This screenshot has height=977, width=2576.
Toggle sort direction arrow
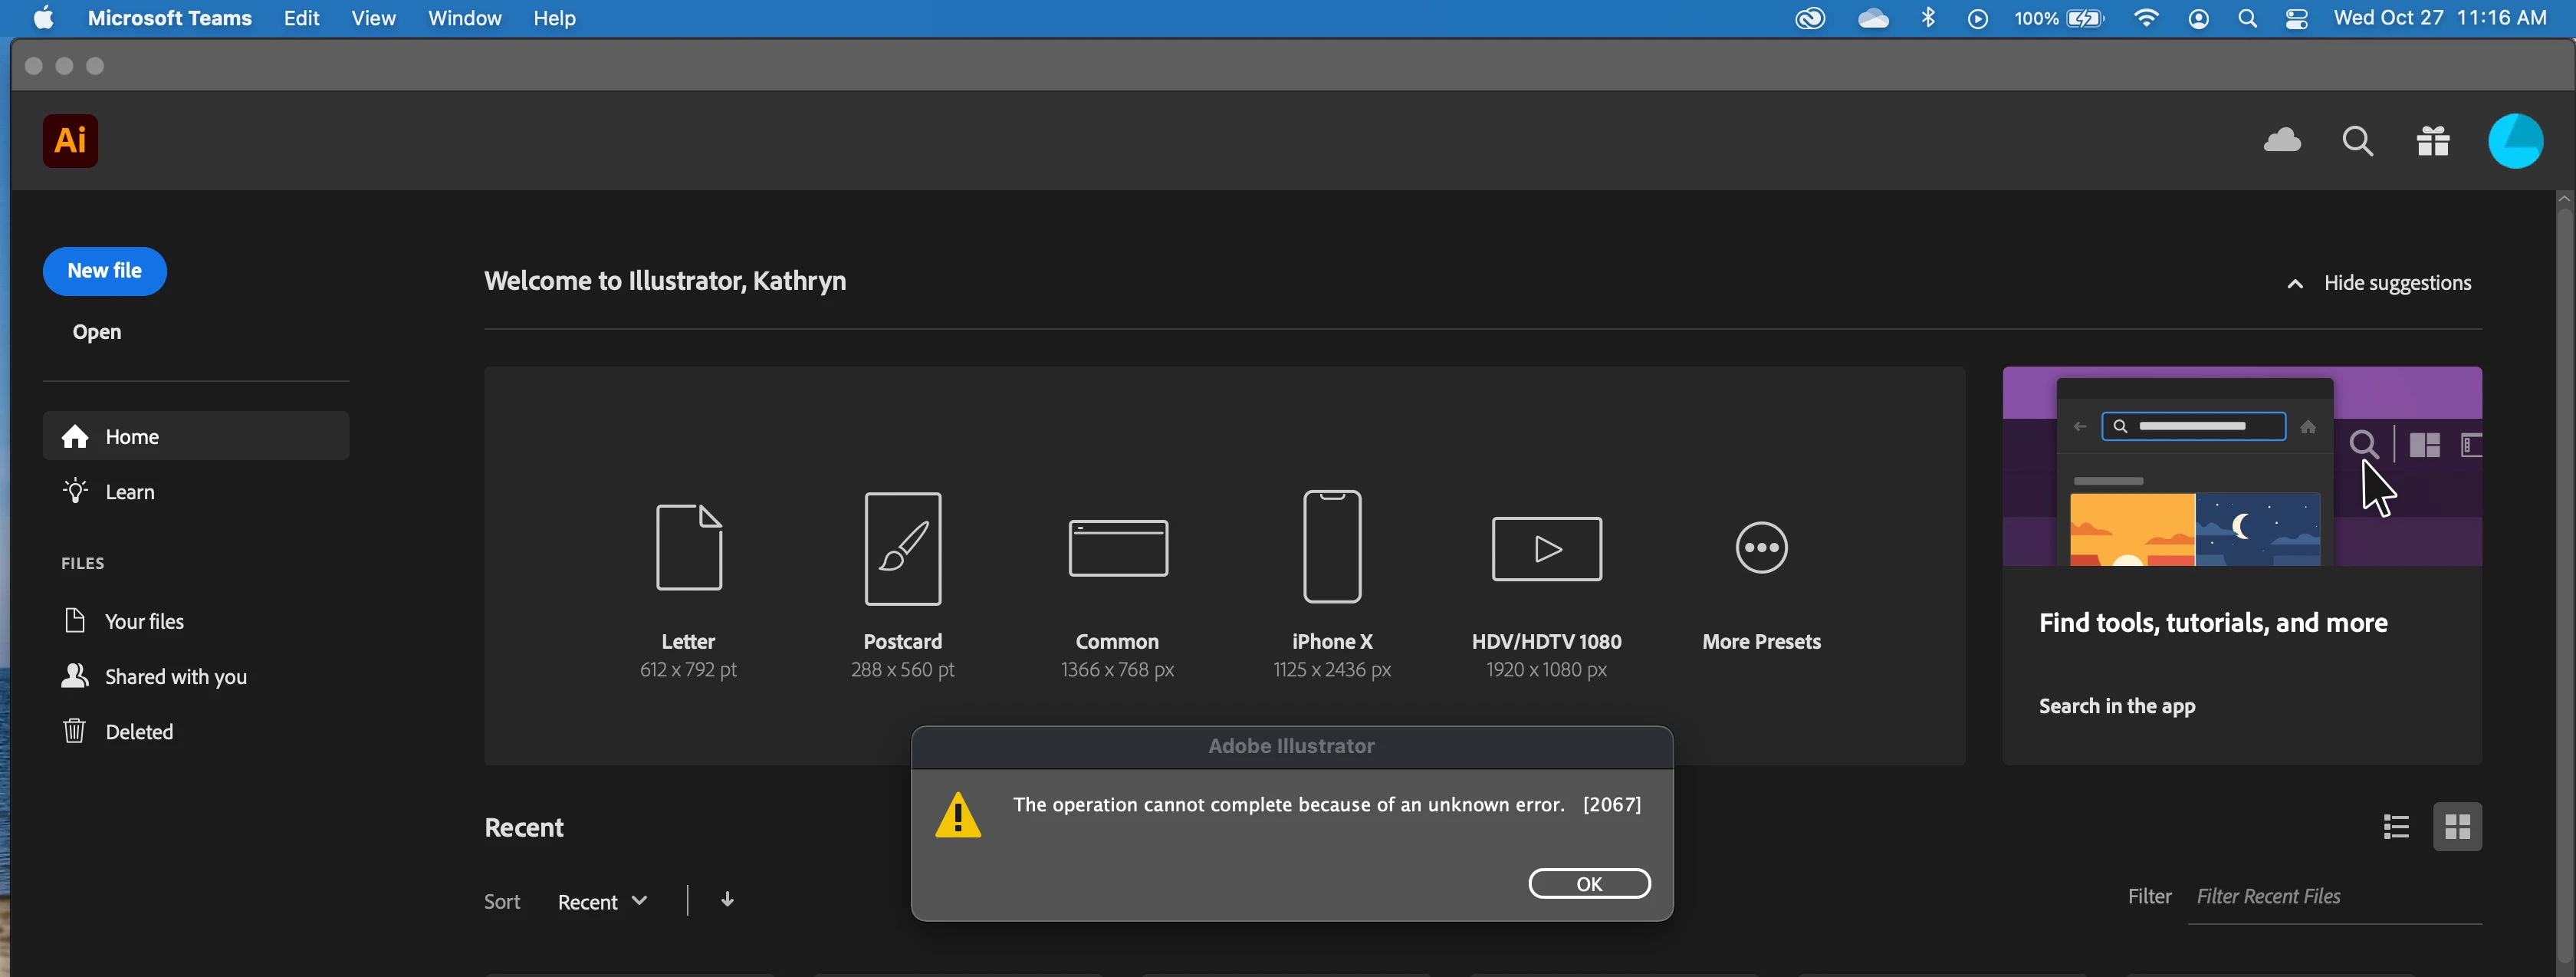coord(727,900)
